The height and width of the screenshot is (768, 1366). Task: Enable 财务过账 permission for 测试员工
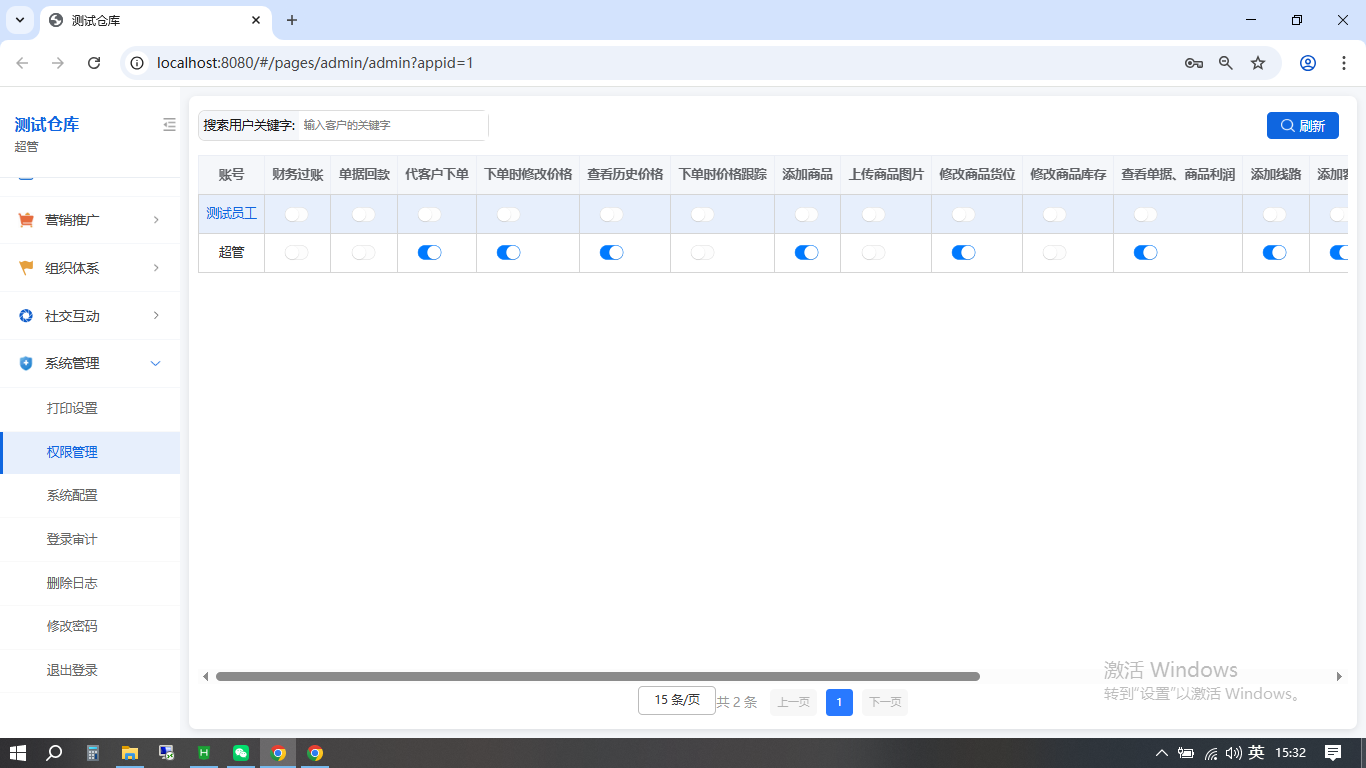click(297, 213)
